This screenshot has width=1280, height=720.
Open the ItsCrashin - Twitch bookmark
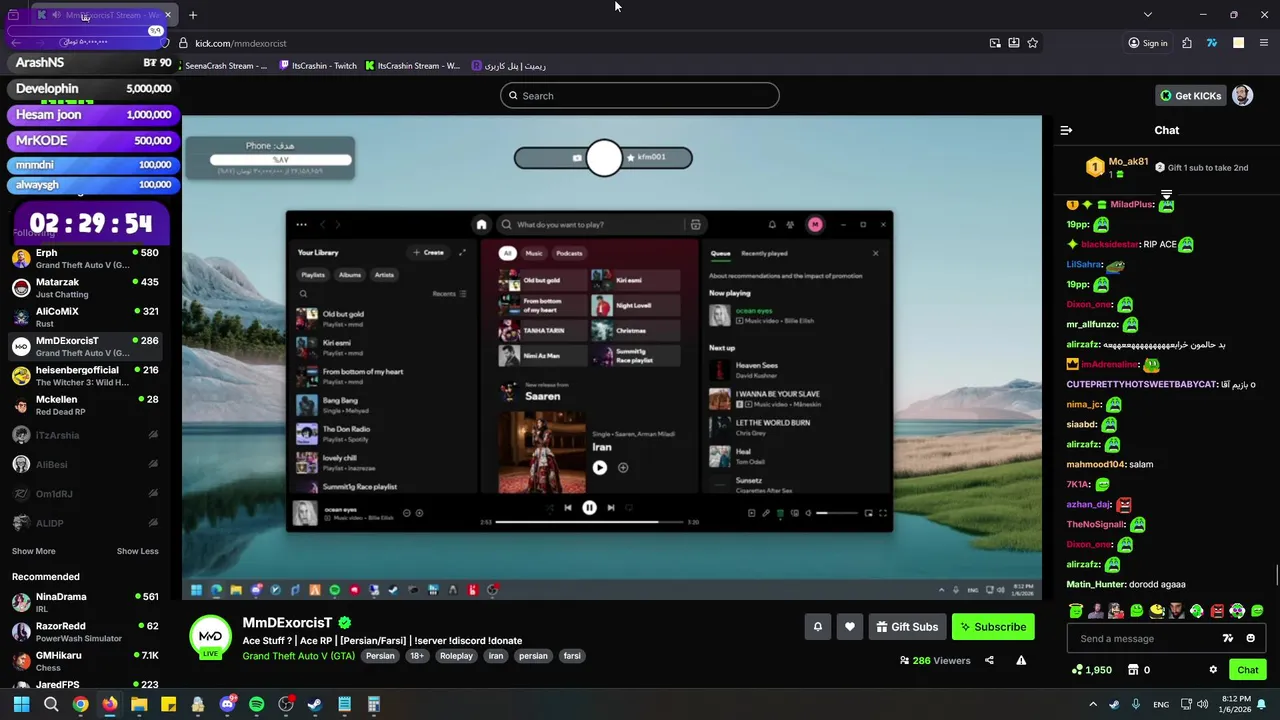(318, 66)
